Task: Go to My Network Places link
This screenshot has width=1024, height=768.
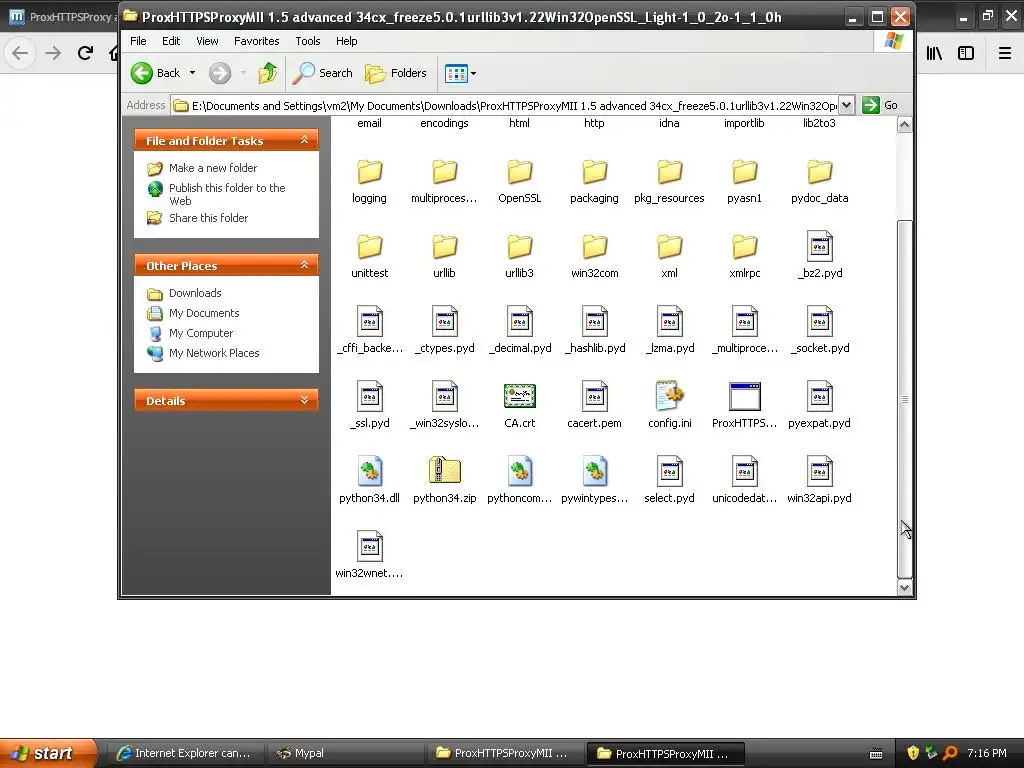Action: [214, 353]
